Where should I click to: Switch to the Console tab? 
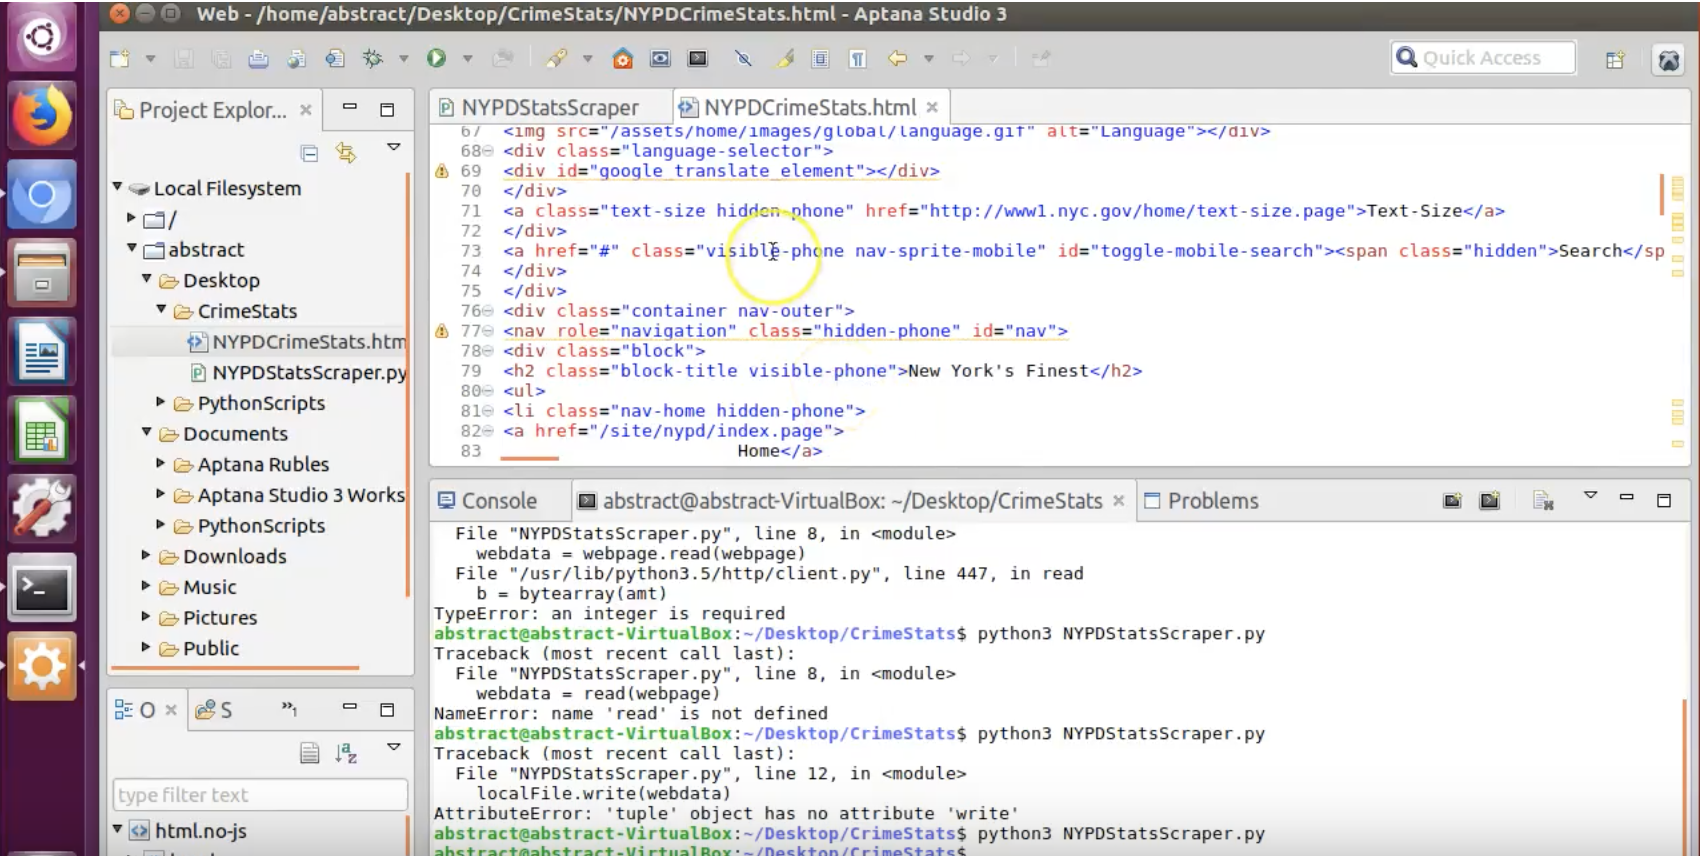coord(488,501)
